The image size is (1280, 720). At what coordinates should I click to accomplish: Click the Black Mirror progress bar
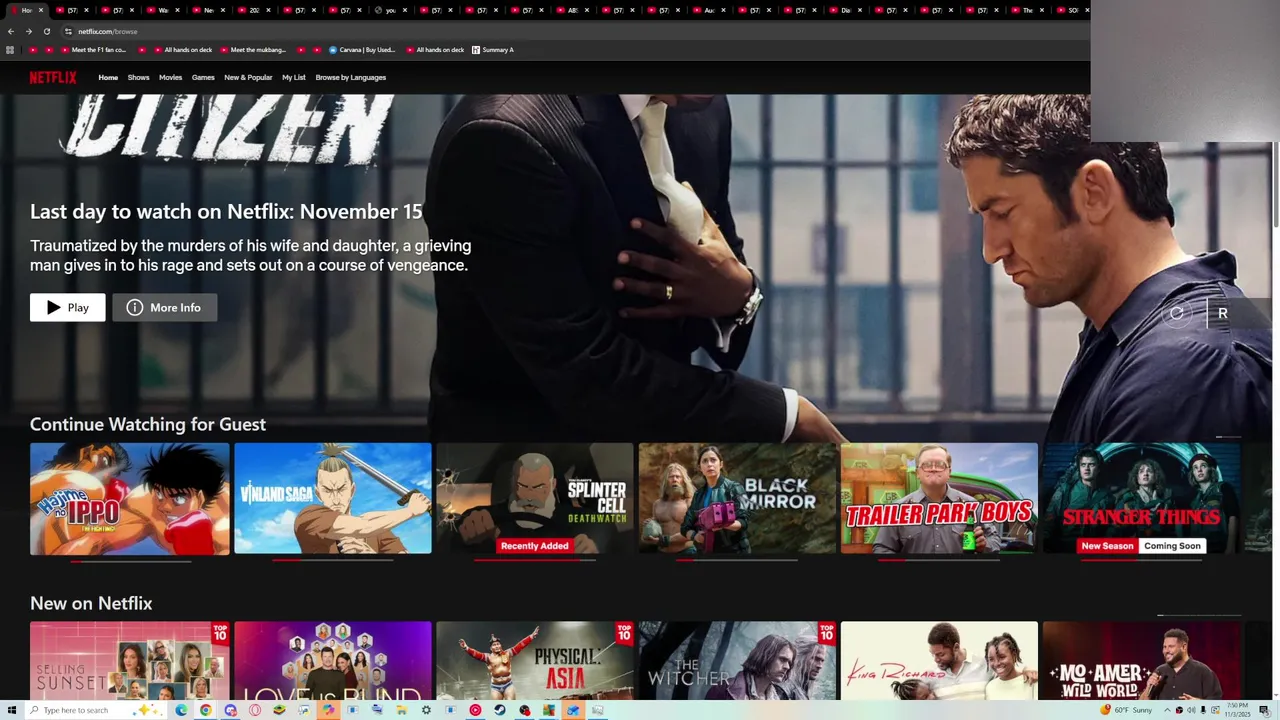(x=737, y=560)
